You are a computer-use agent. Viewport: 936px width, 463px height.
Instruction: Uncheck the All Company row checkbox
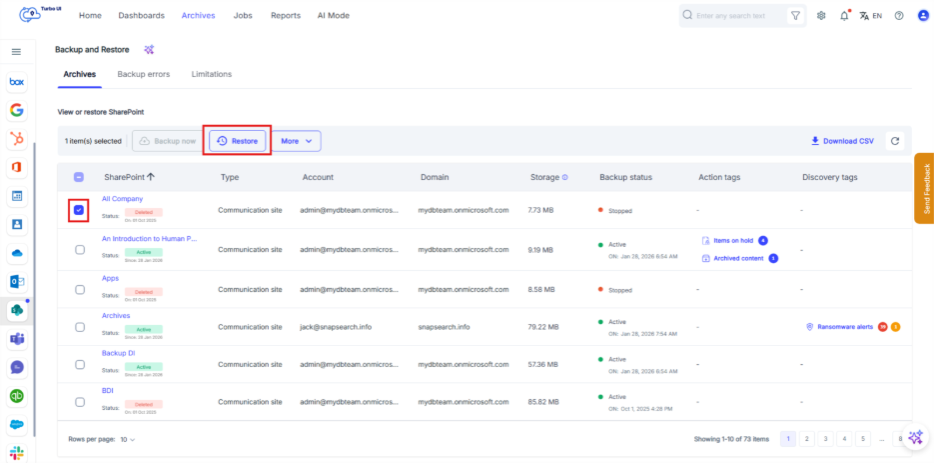pos(80,211)
